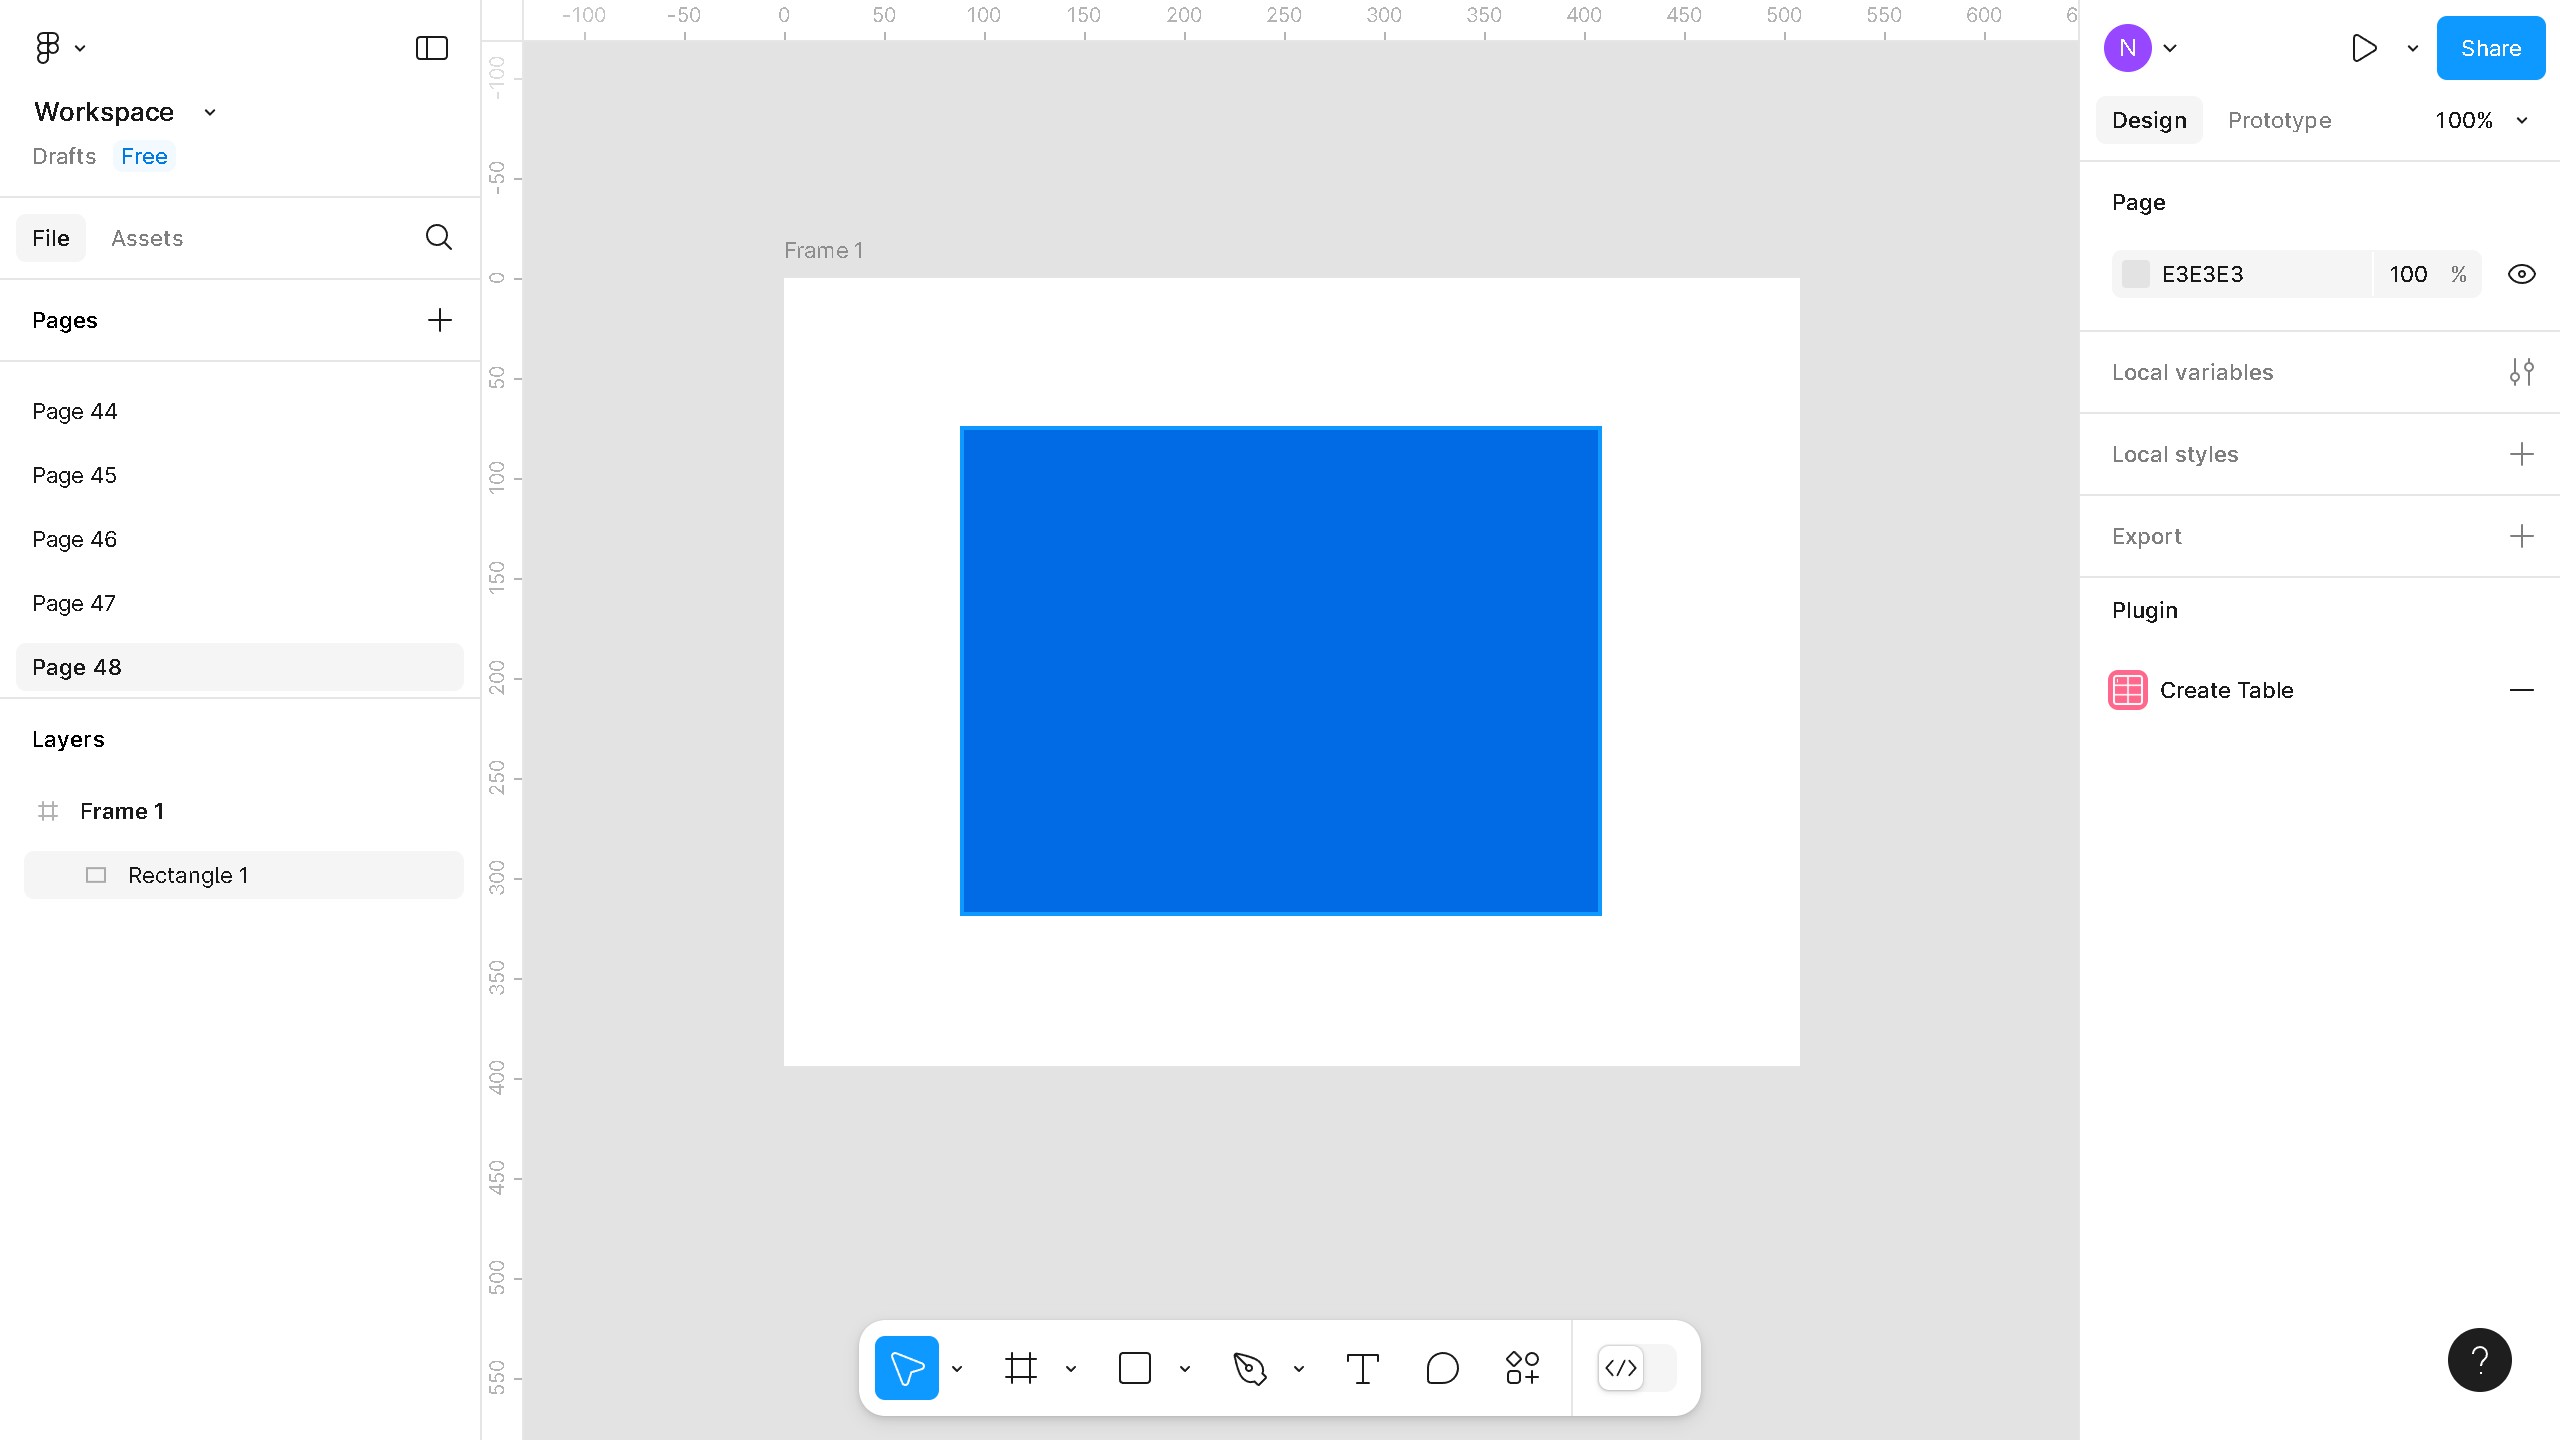Open the Figma main menu
This screenshot has width=2560, height=1440.
pyautogui.click(x=48, y=47)
